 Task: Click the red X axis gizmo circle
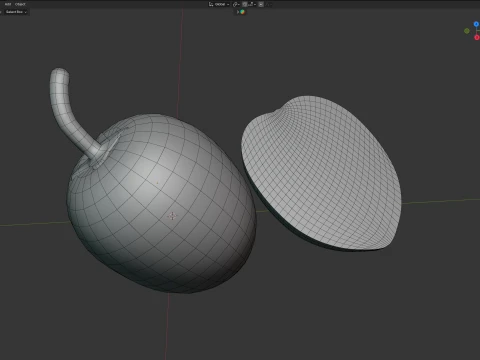[x=477, y=37]
